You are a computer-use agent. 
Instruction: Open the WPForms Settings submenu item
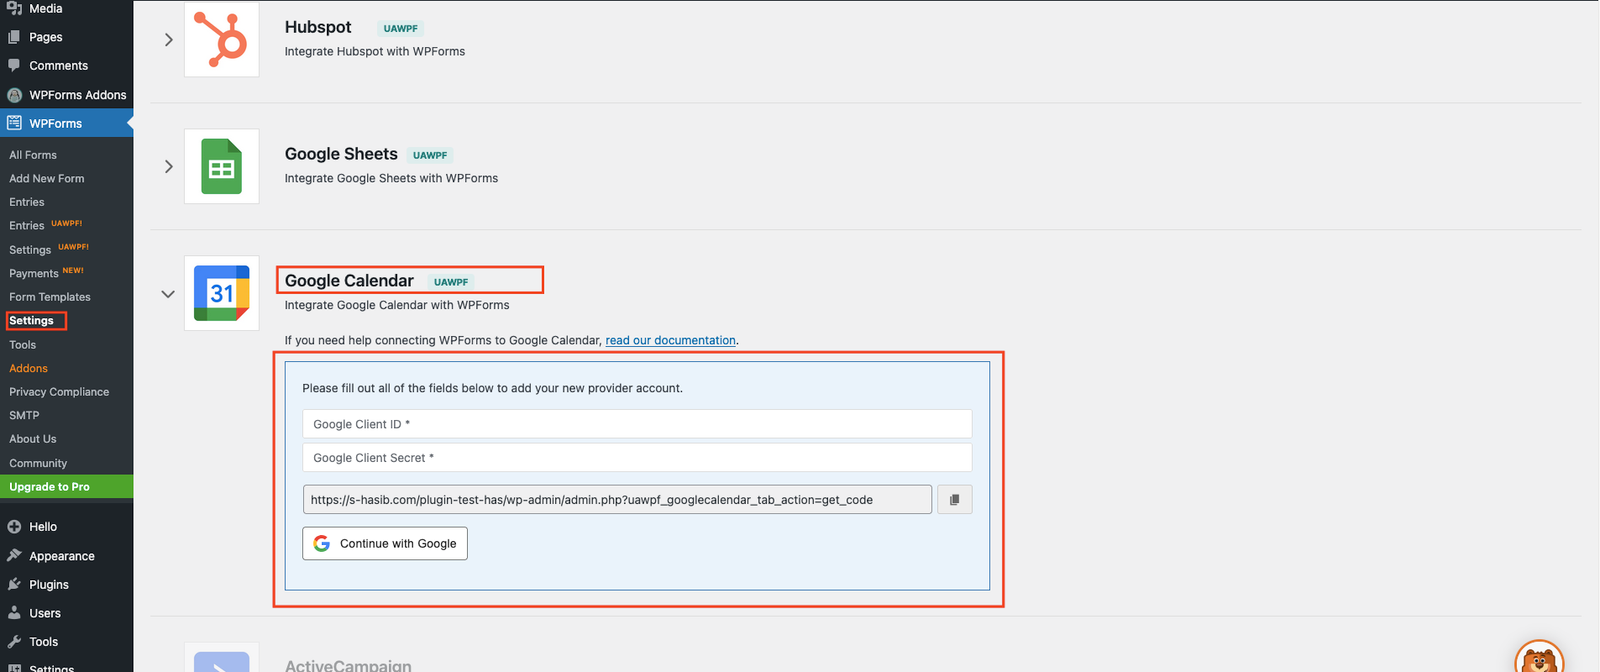coord(32,321)
